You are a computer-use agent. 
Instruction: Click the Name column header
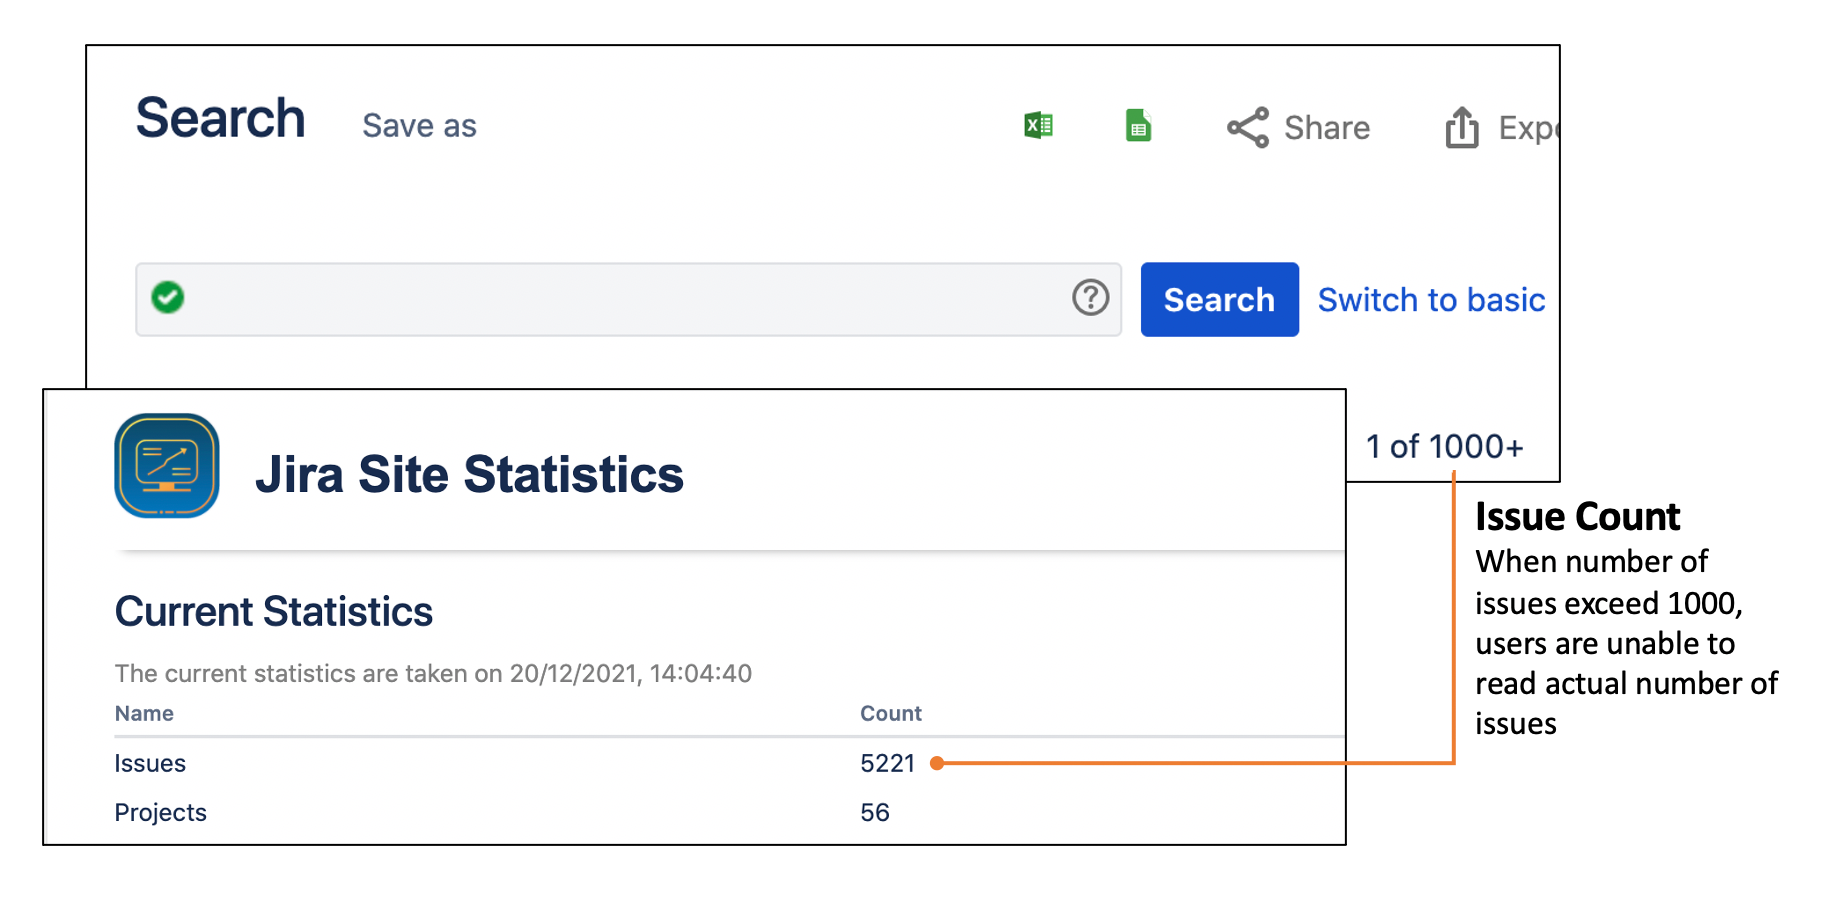point(144,713)
